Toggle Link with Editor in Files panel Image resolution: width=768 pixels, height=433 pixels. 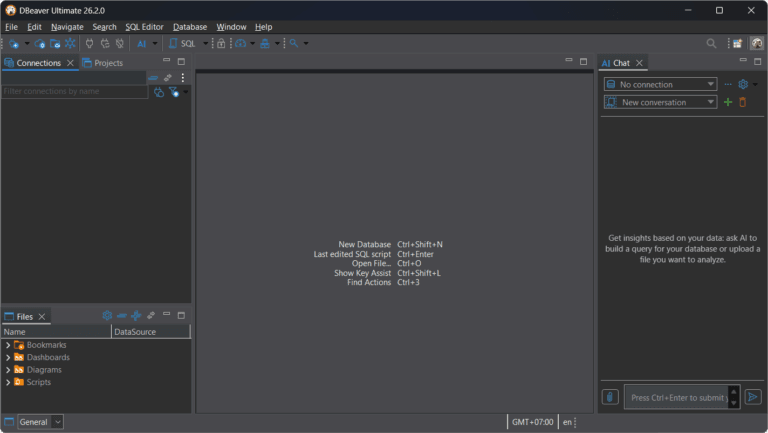[x=151, y=315]
